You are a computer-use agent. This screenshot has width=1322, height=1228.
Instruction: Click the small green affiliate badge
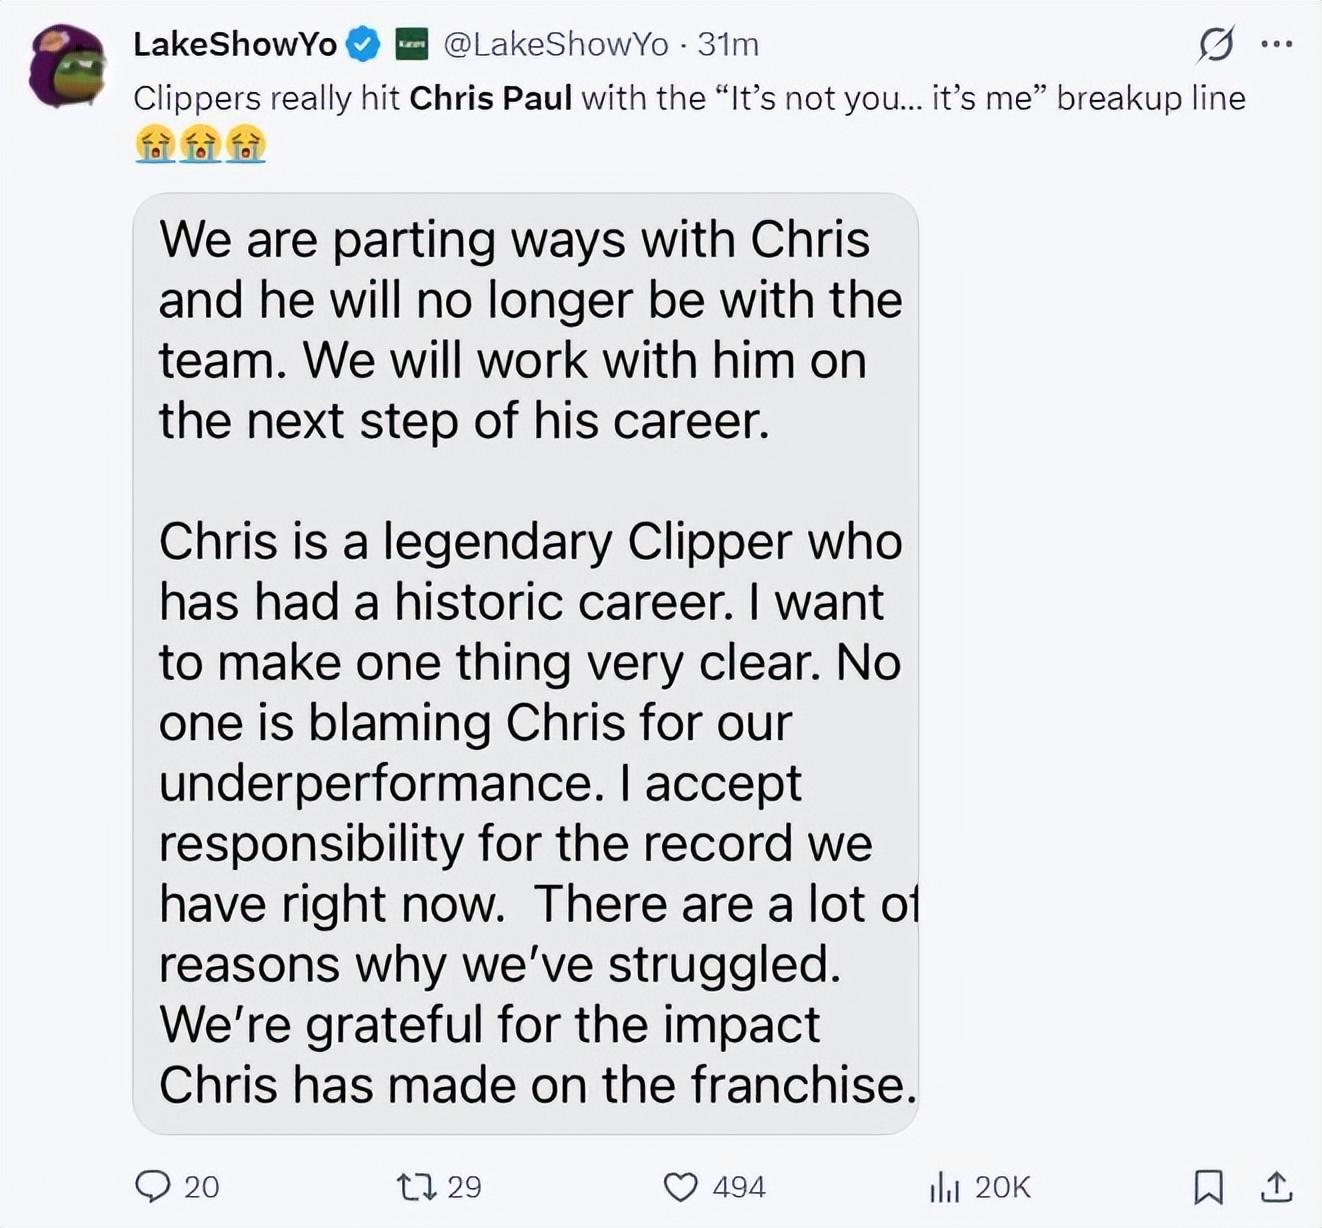[412, 44]
